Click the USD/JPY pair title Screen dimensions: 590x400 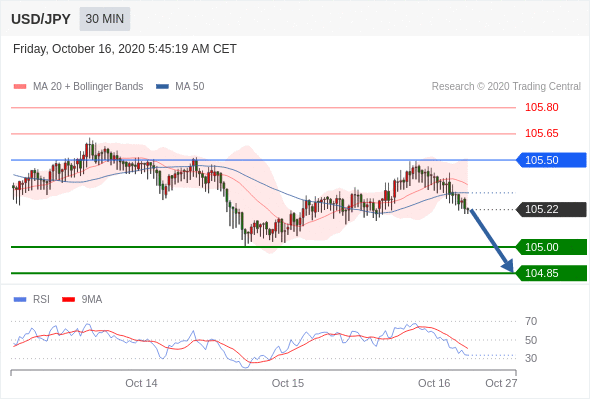(x=41, y=19)
